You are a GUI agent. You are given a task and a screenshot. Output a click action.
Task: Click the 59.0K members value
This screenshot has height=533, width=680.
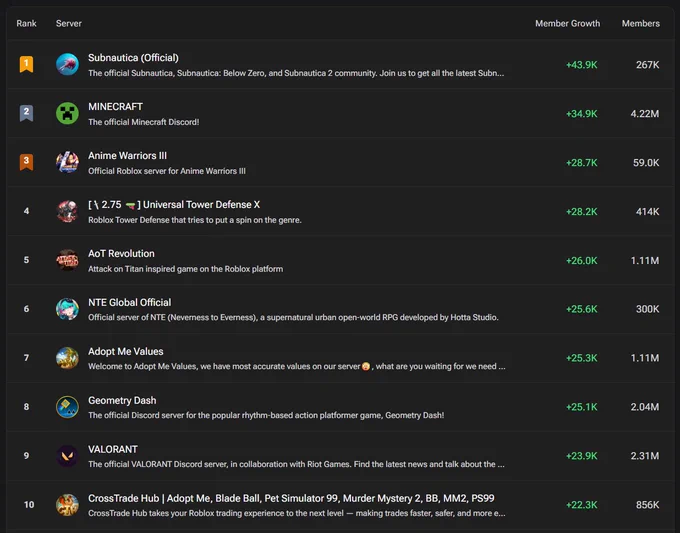click(646, 163)
